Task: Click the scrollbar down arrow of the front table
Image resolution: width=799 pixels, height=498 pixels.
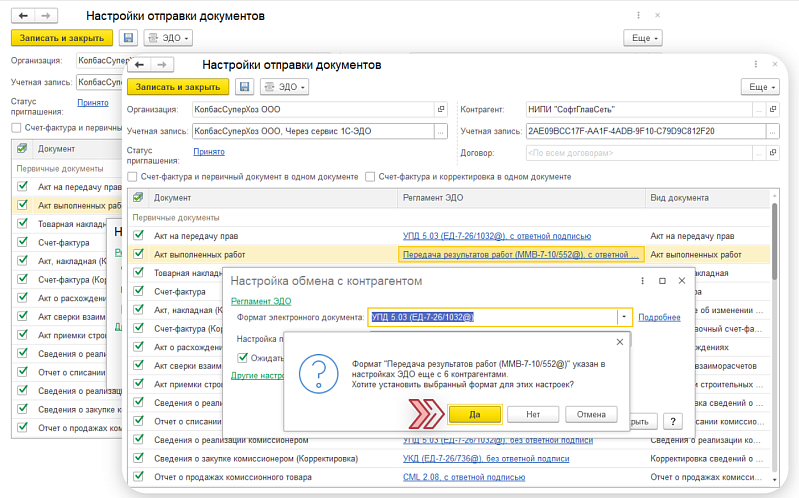Action: 775,480
